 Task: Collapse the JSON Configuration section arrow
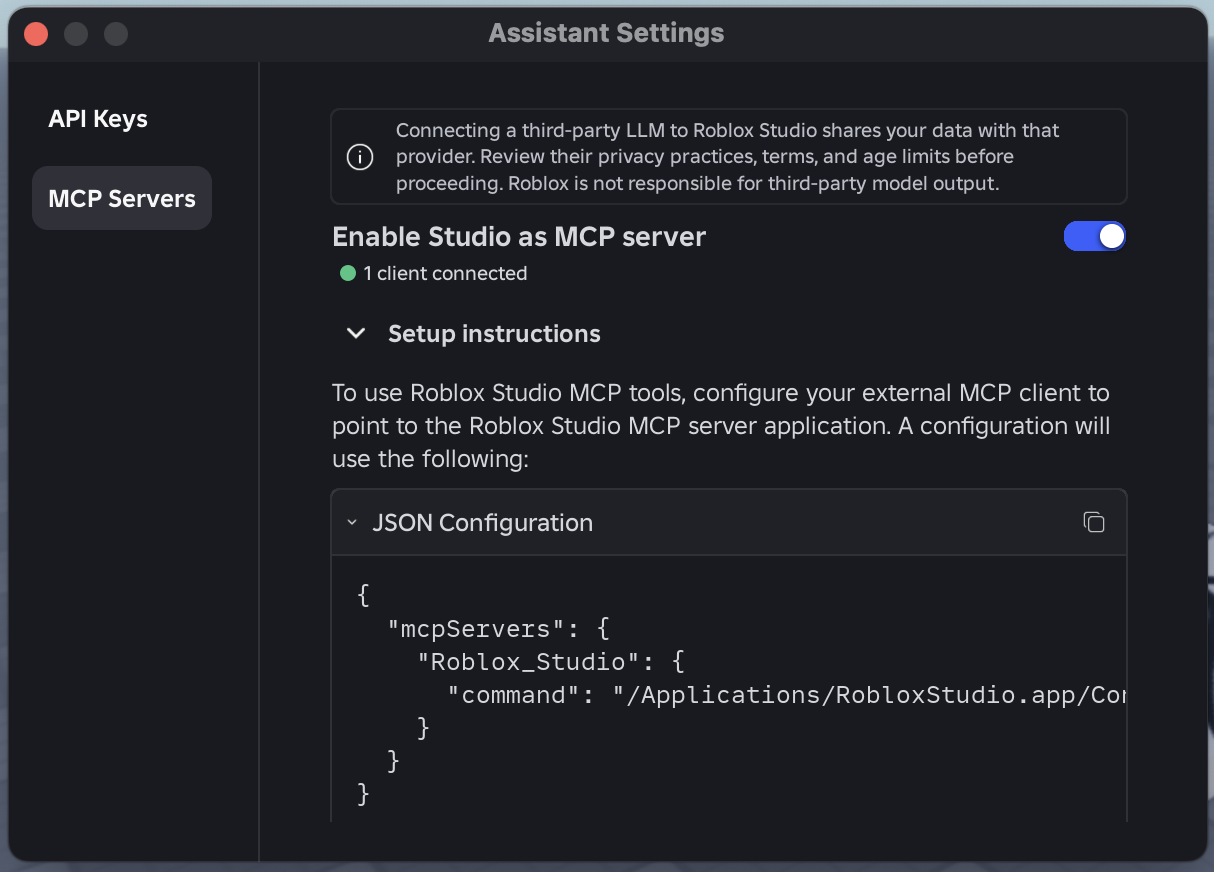352,523
